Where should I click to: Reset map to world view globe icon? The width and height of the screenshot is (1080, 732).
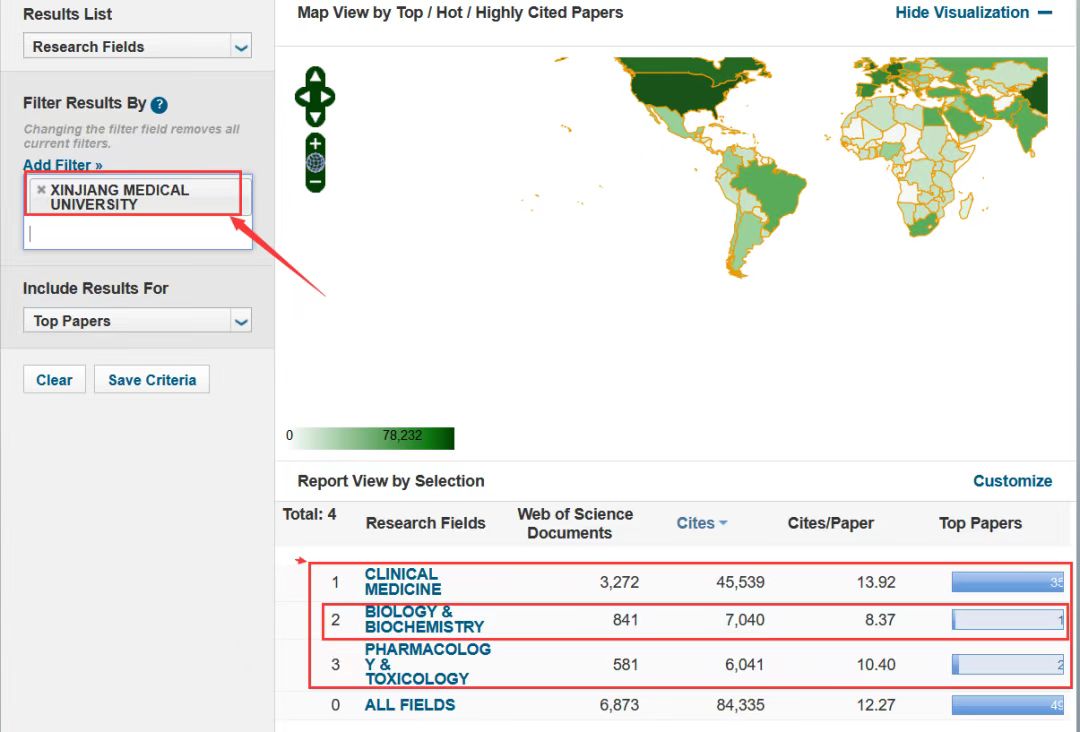[x=315, y=163]
